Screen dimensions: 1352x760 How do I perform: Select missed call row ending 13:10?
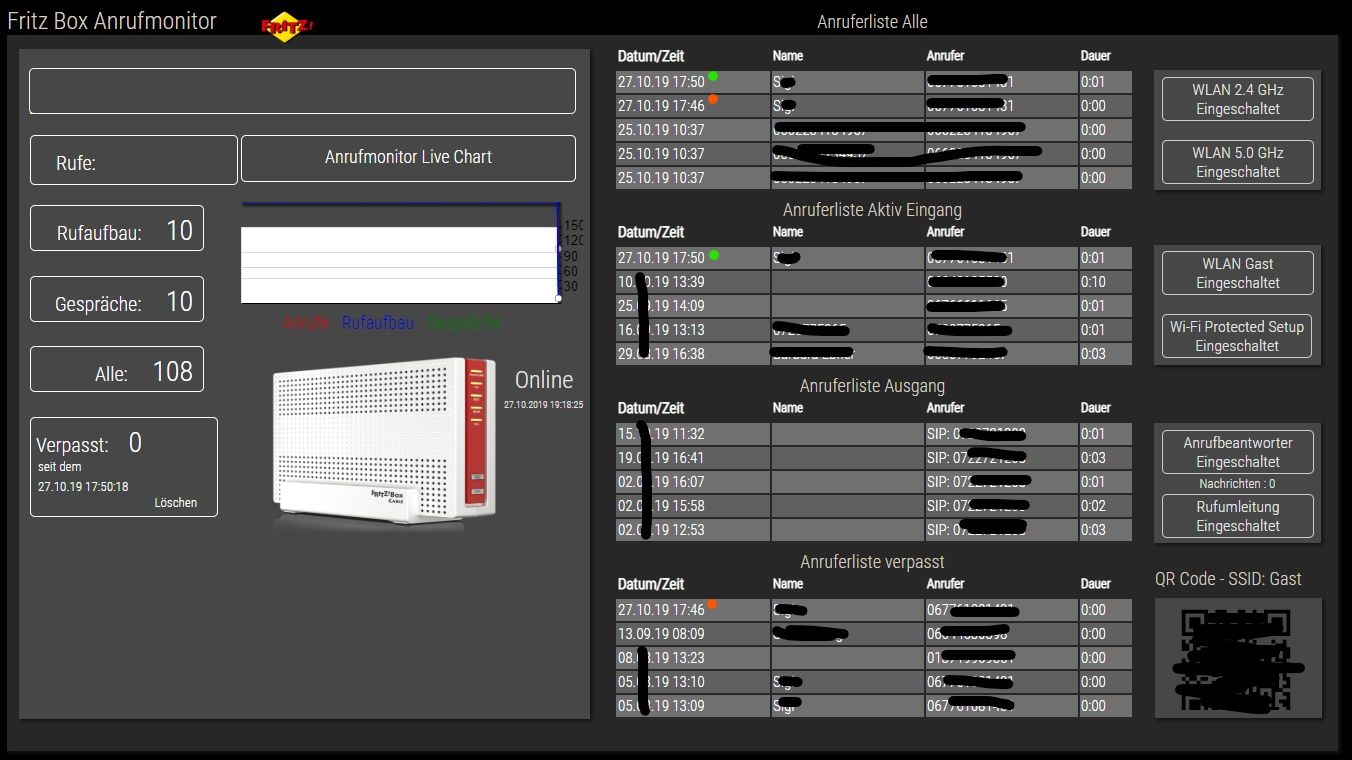point(874,682)
